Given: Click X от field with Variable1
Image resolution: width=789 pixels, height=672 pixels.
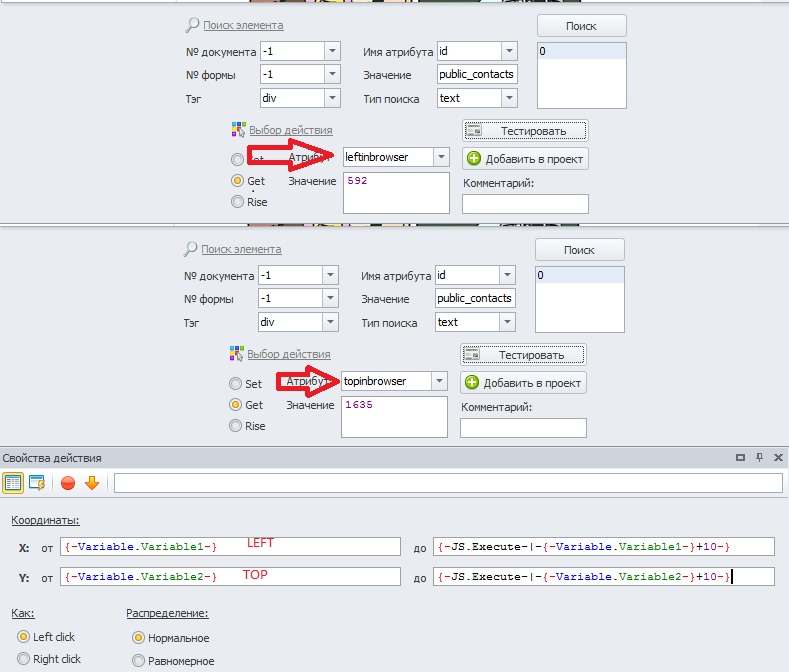Looking at the screenshot, I should [230, 547].
